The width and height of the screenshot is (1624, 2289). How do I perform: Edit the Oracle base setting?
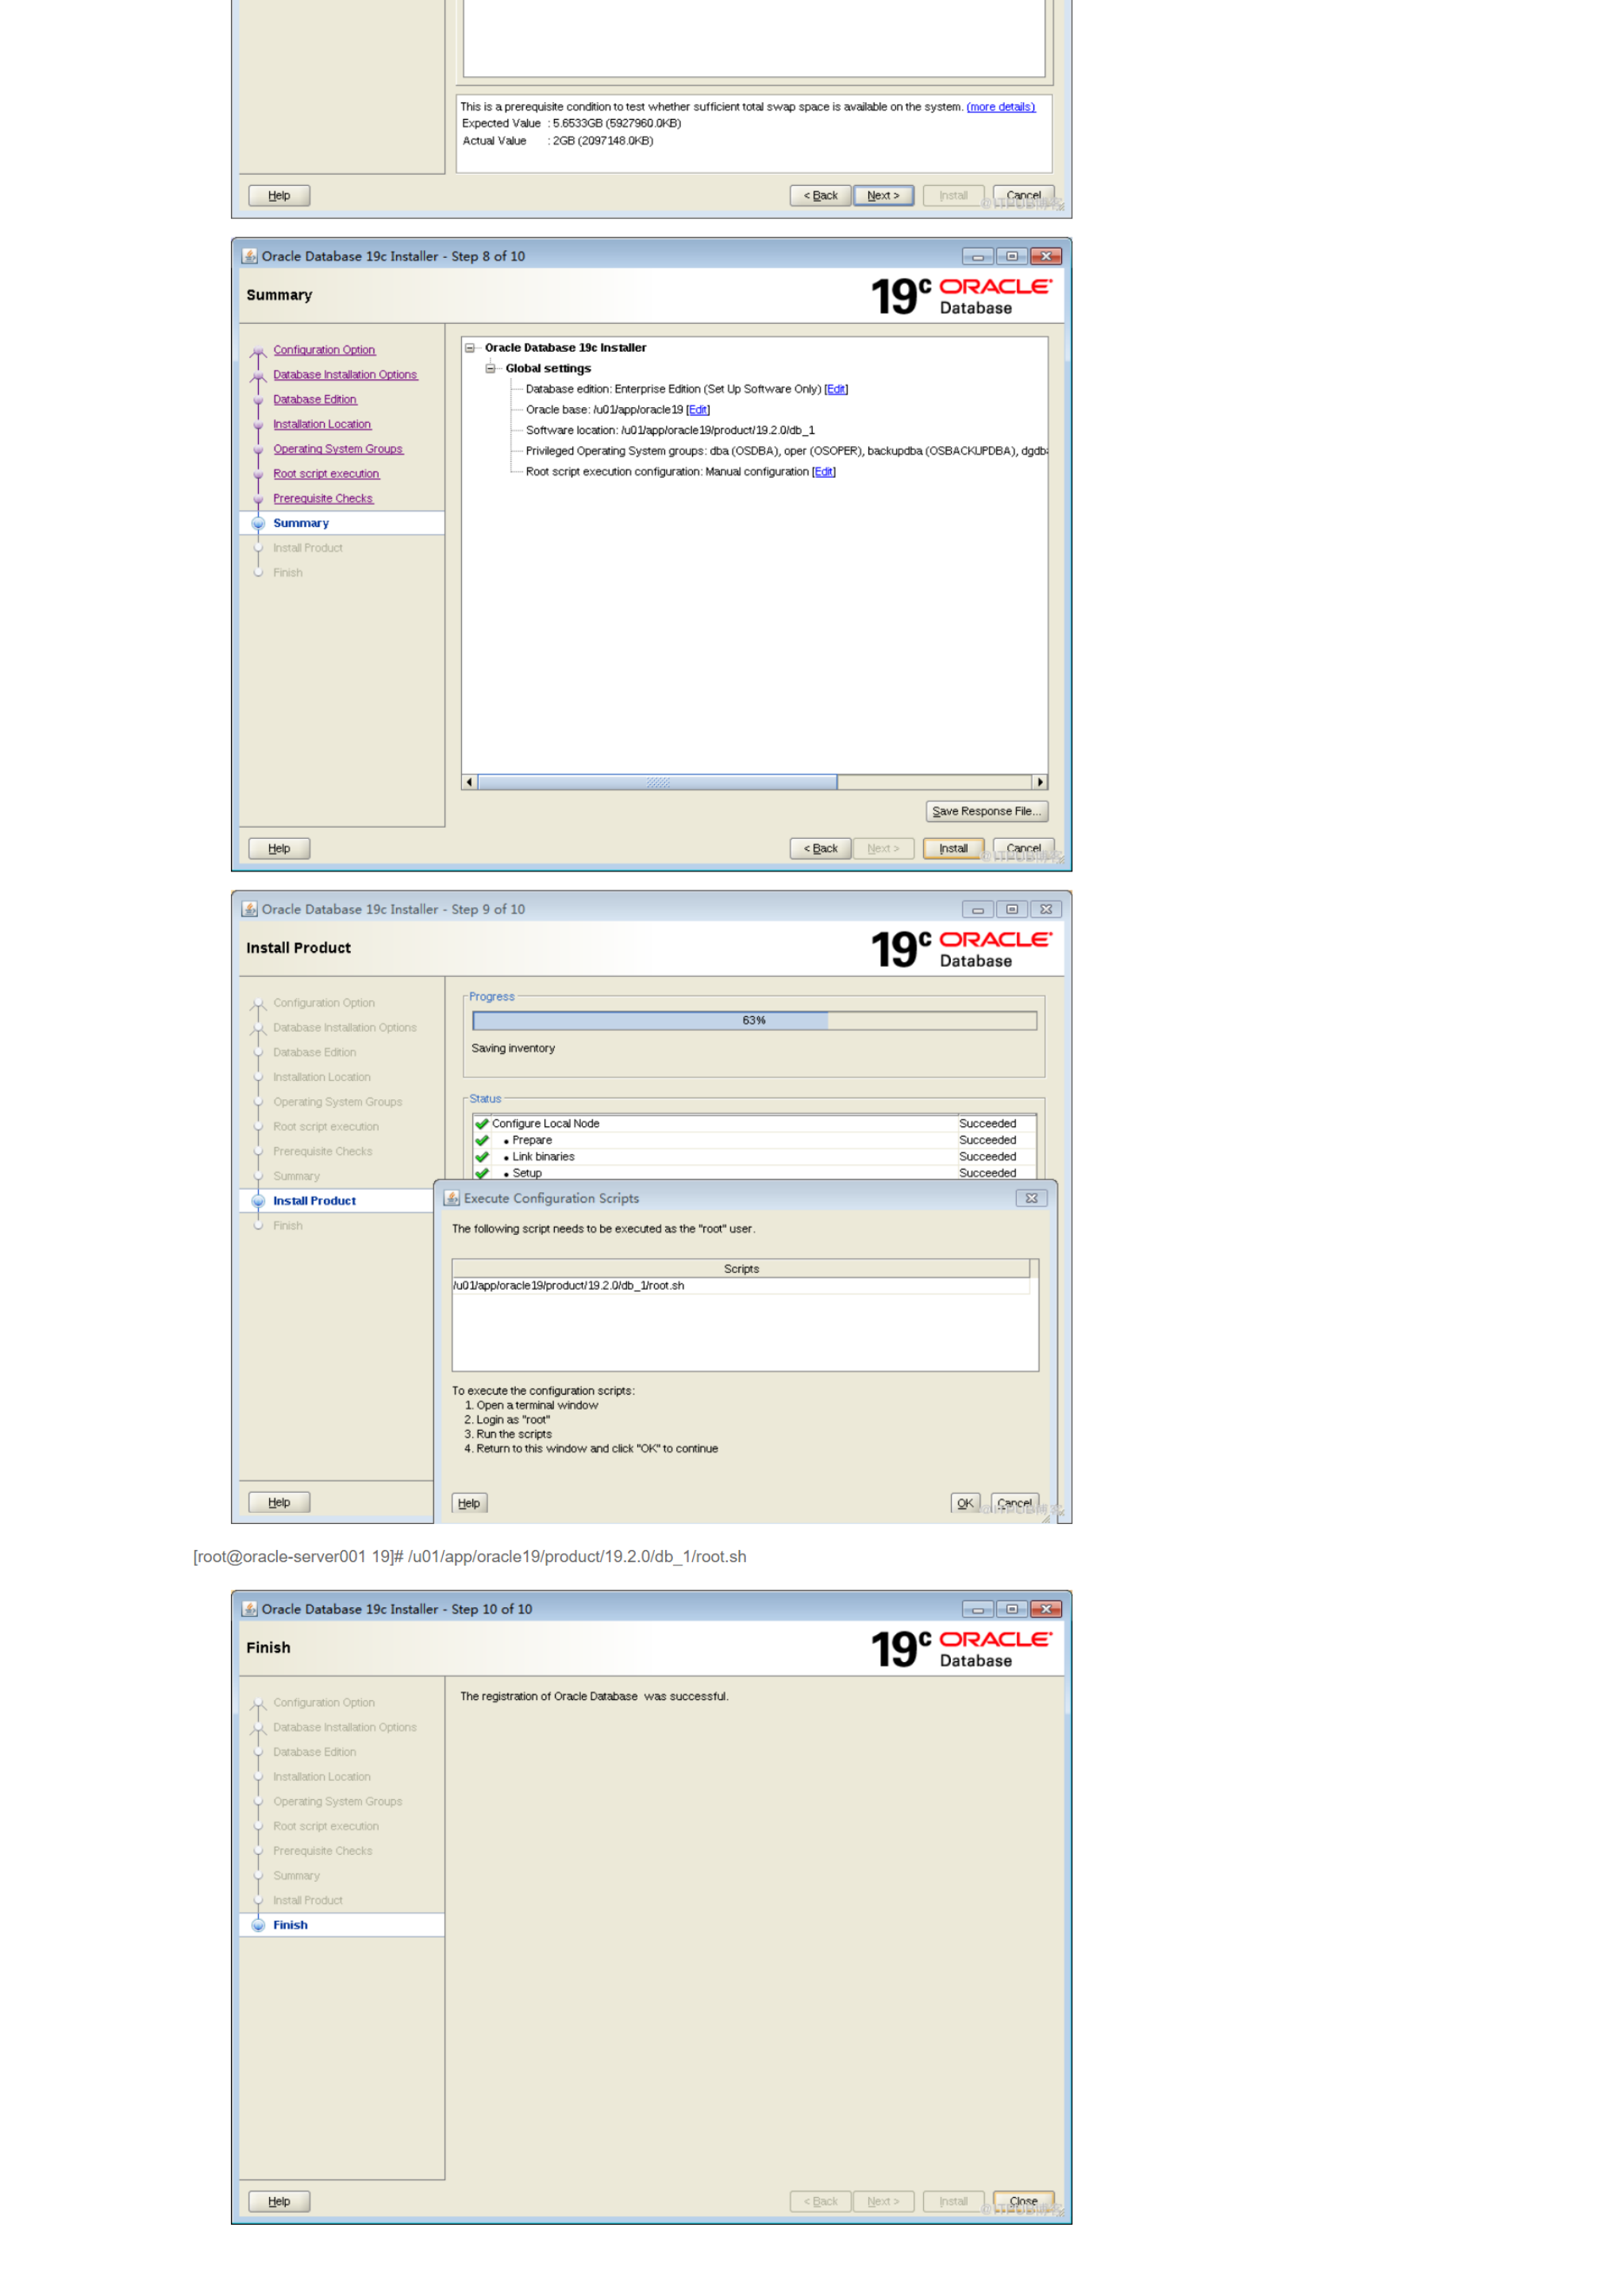tap(698, 410)
